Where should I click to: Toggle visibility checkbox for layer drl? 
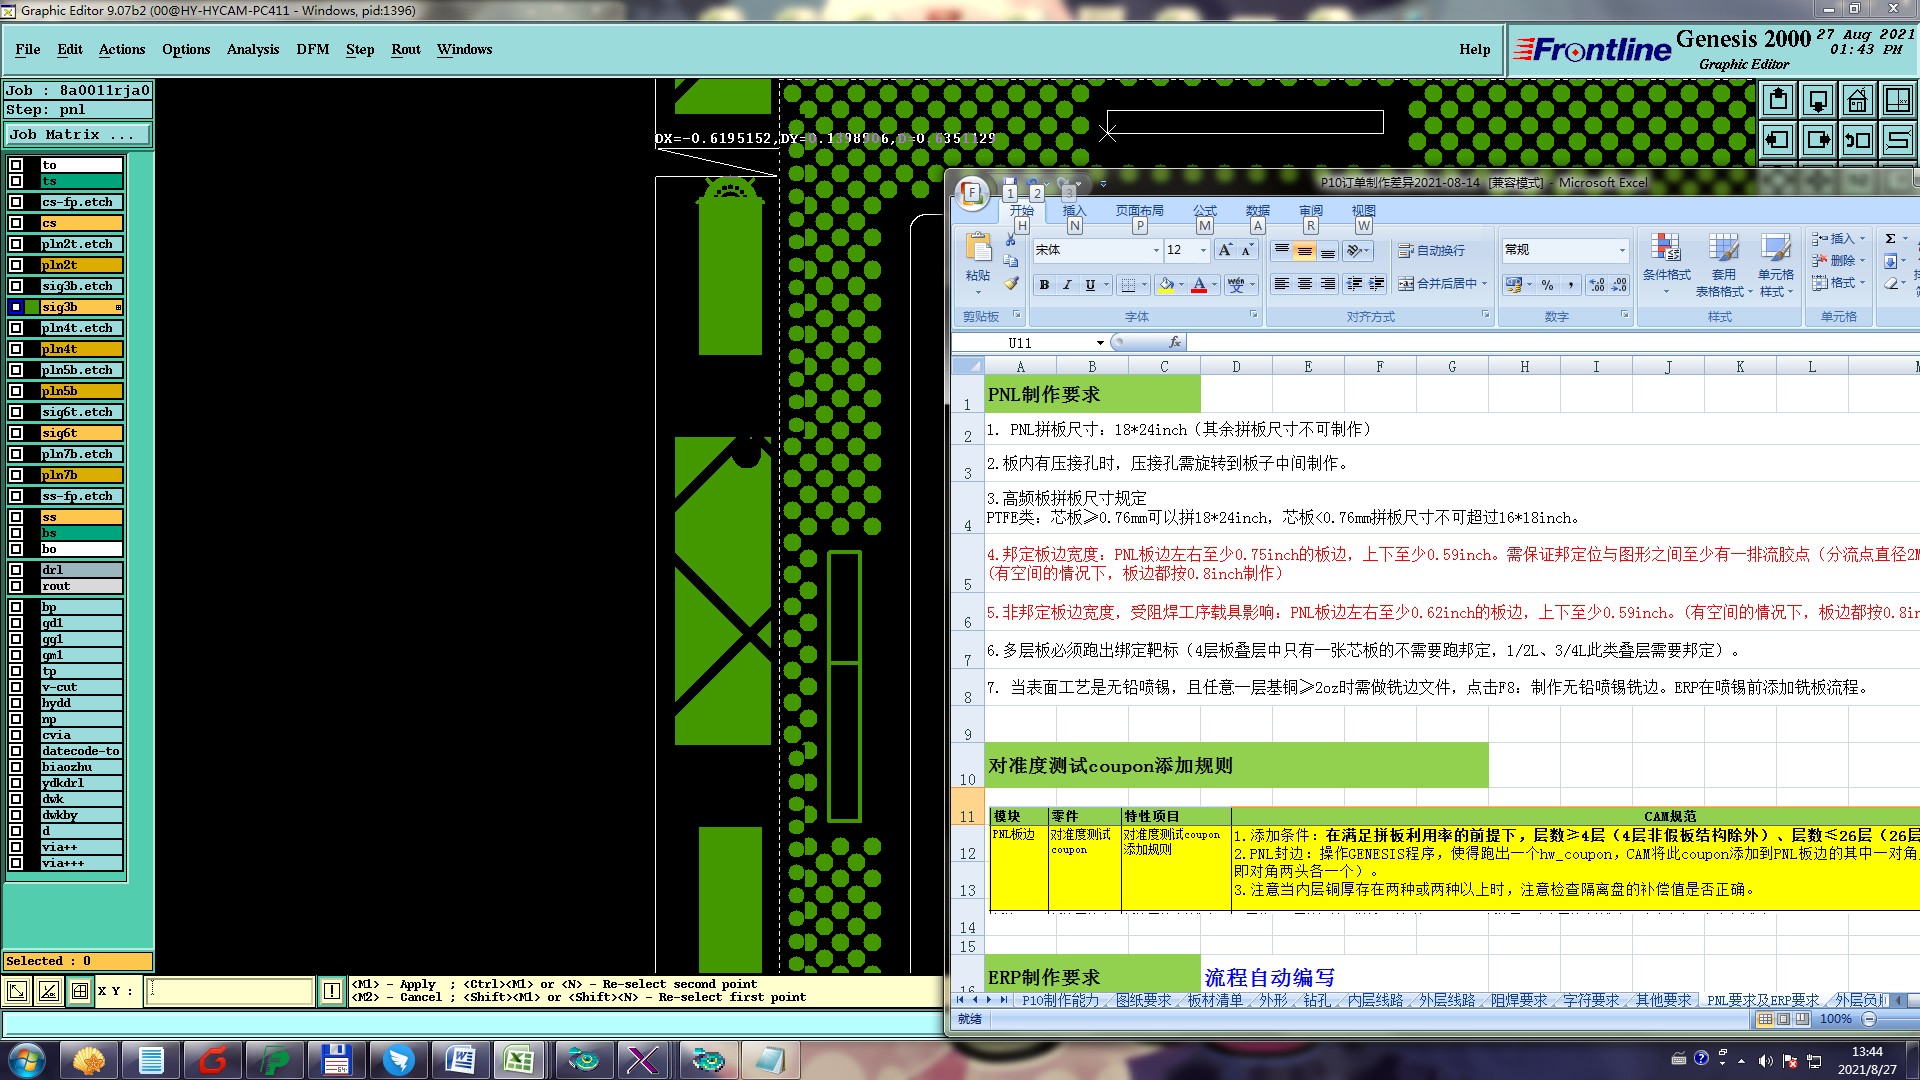[16, 570]
